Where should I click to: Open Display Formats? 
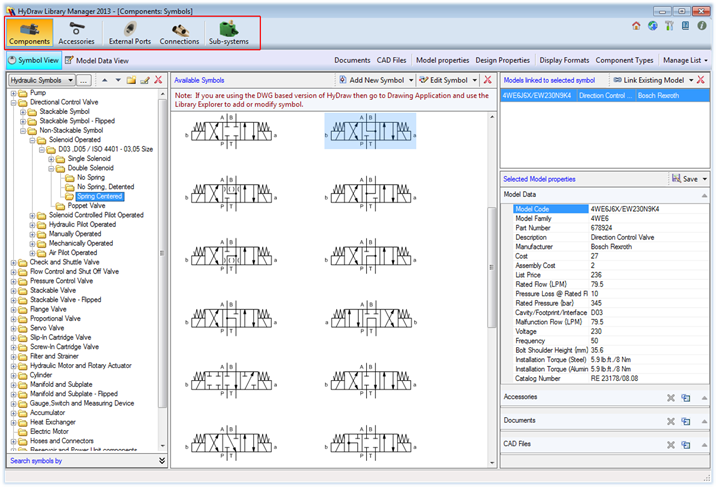point(564,60)
